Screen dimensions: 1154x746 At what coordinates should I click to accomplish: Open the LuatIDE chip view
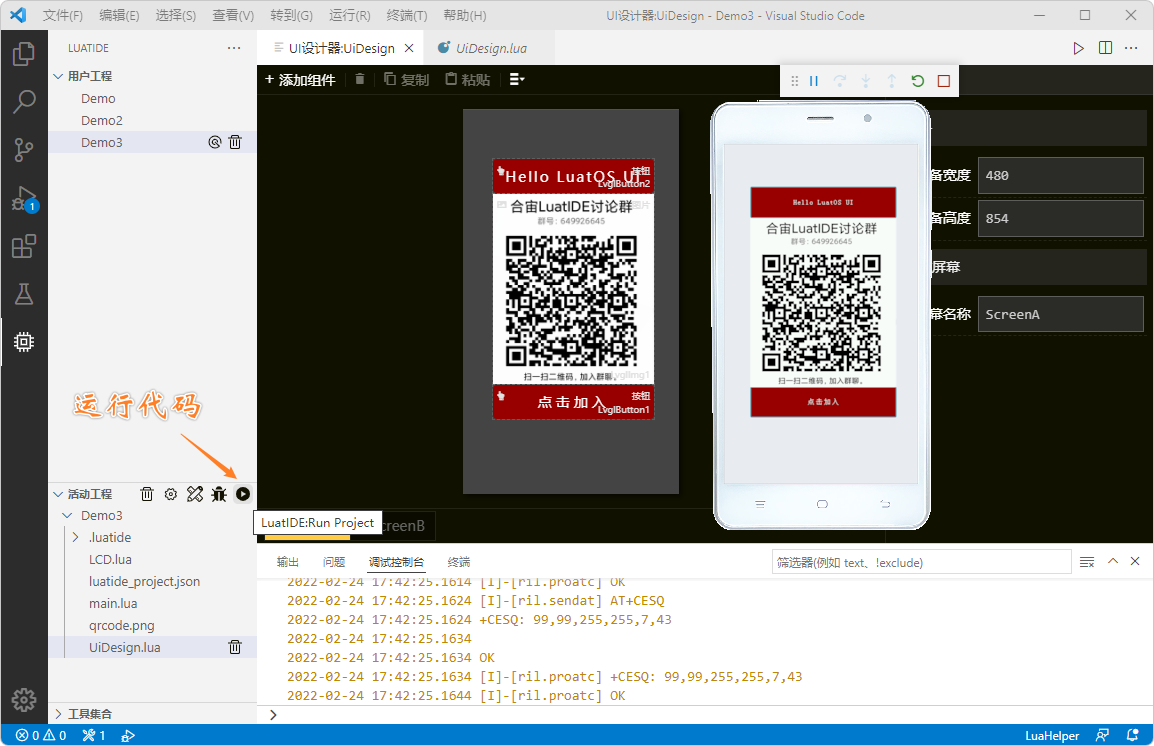coord(24,342)
